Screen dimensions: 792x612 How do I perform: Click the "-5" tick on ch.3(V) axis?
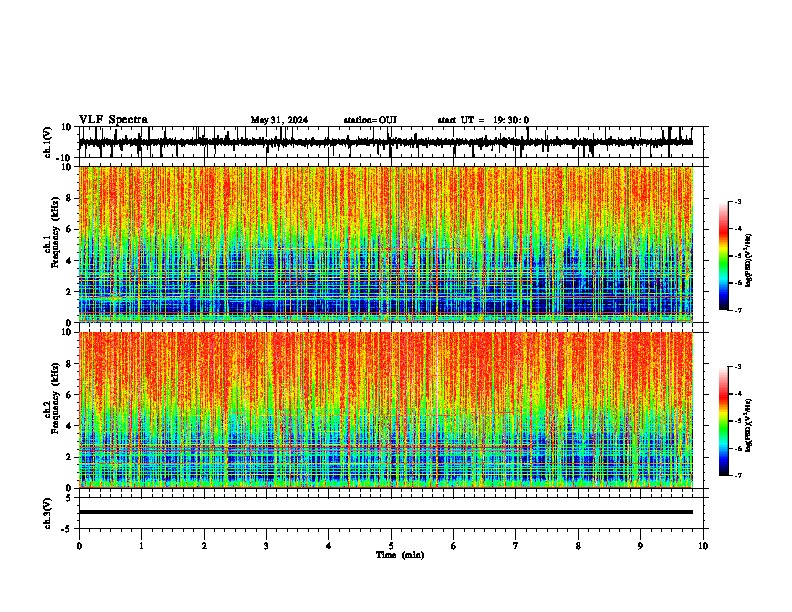point(67,529)
